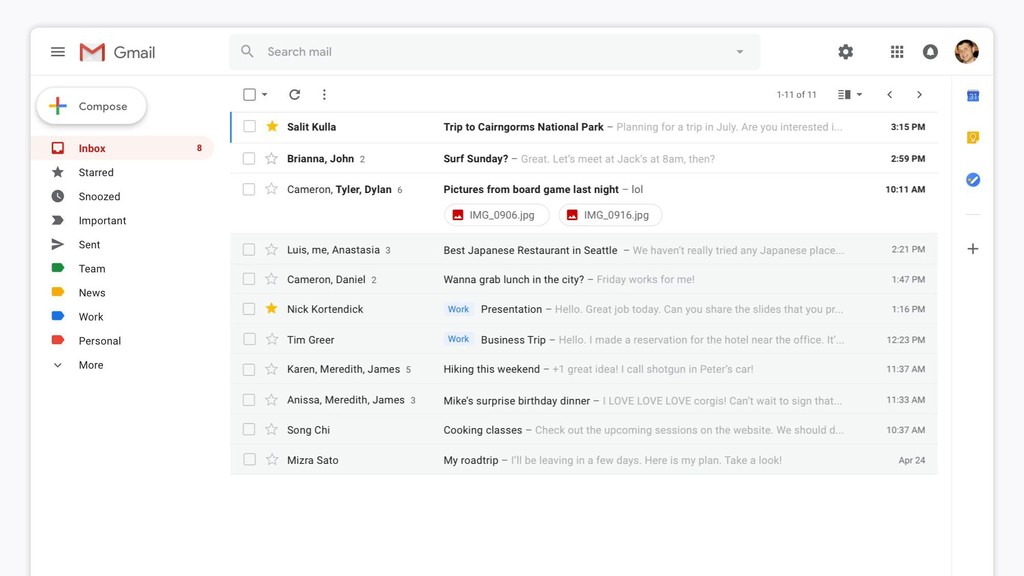Open notifications bell icon

pos(930,52)
